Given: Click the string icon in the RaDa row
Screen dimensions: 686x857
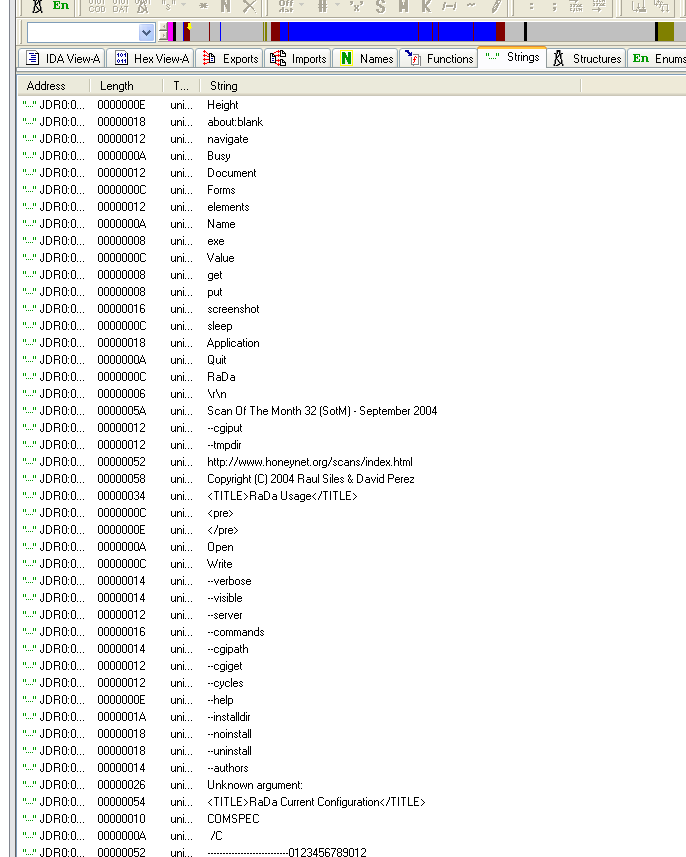Looking at the screenshot, I should [x=30, y=377].
